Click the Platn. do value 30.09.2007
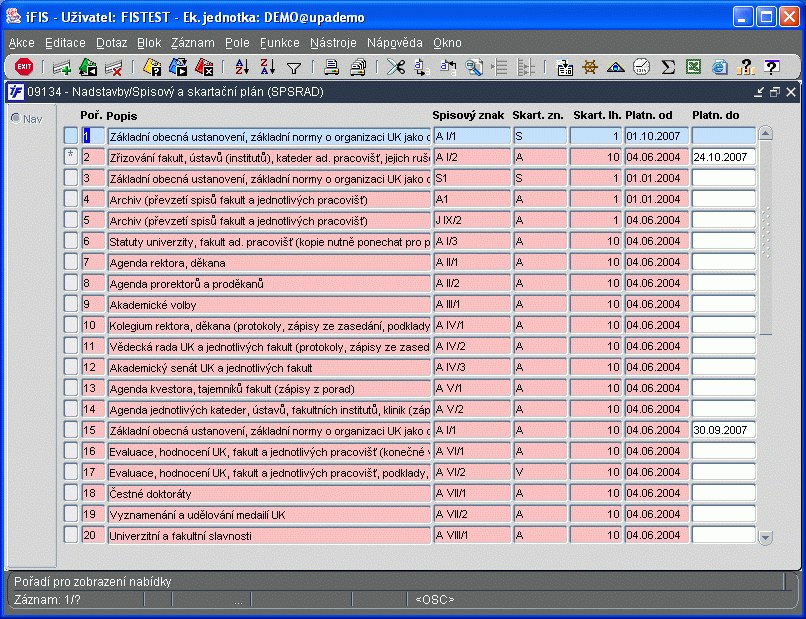This screenshot has width=806, height=619. click(724, 430)
